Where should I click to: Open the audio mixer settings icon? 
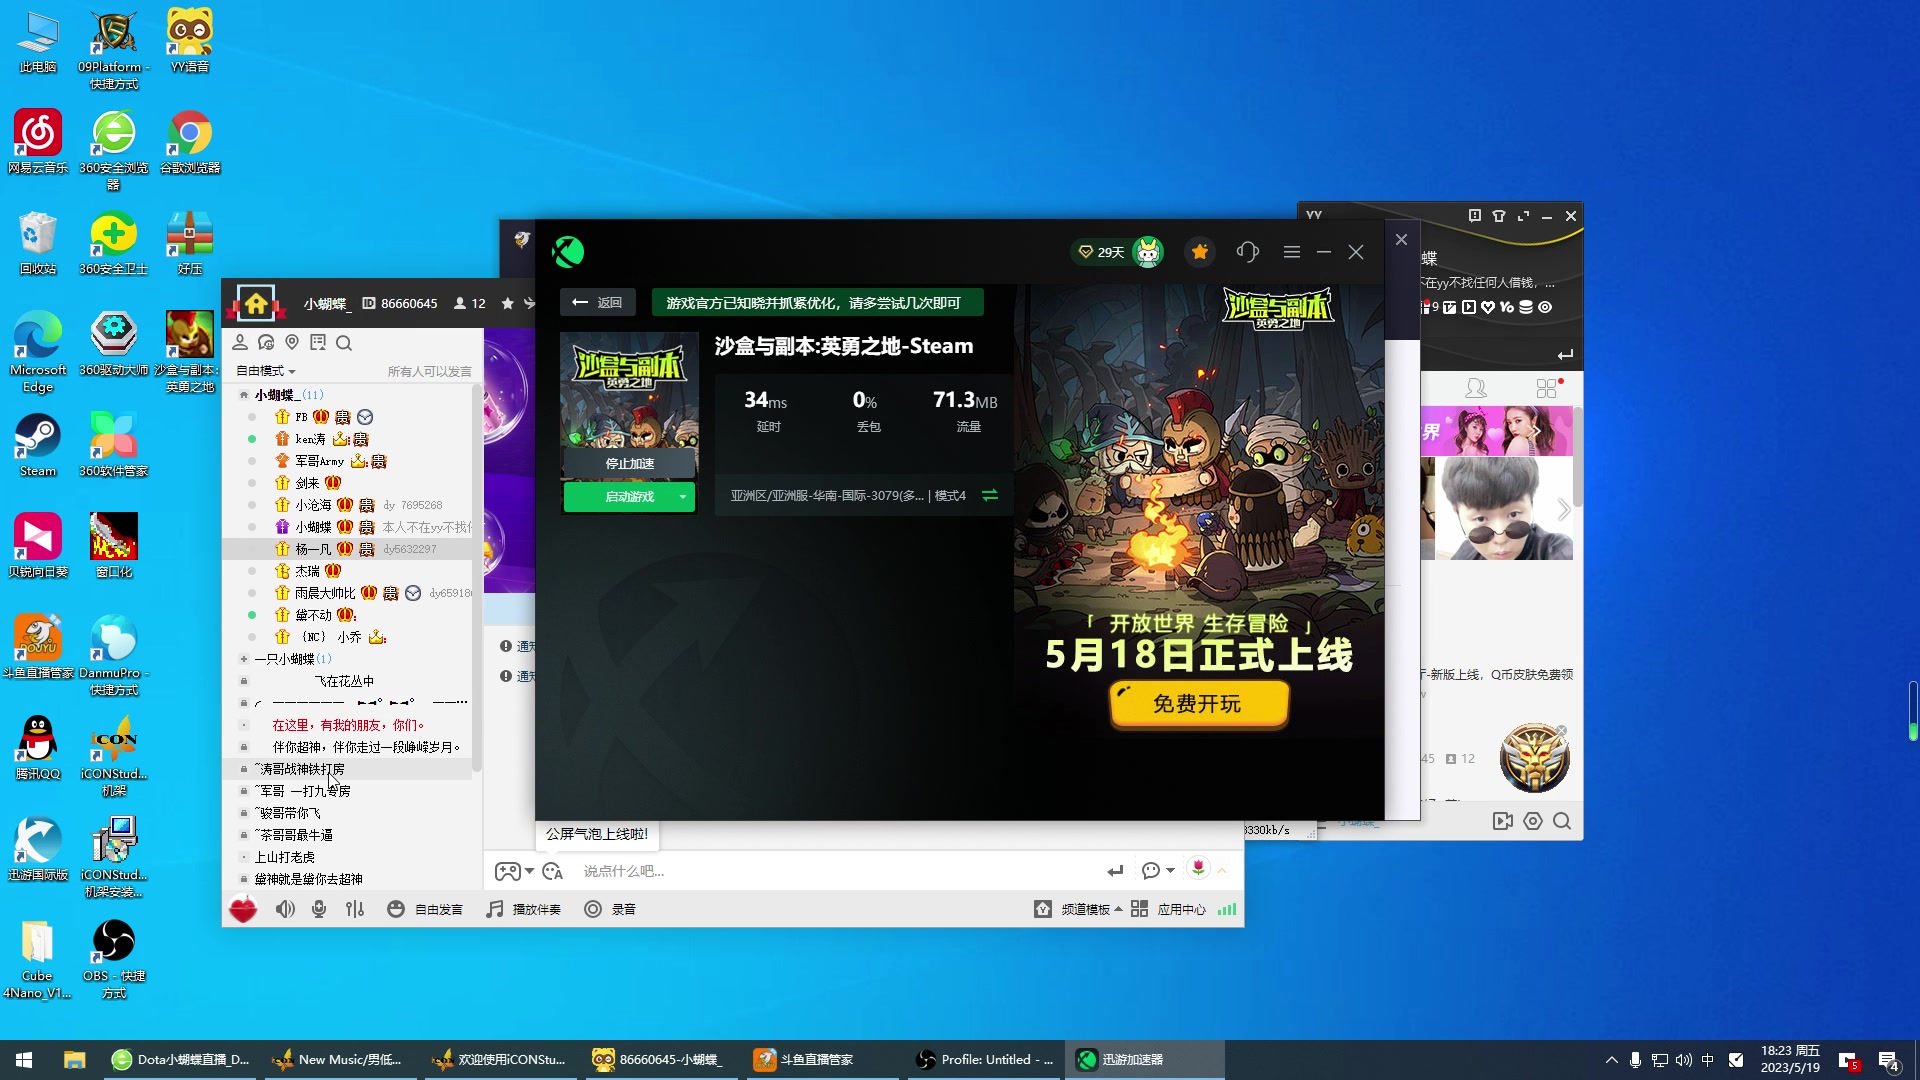tap(355, 909)
